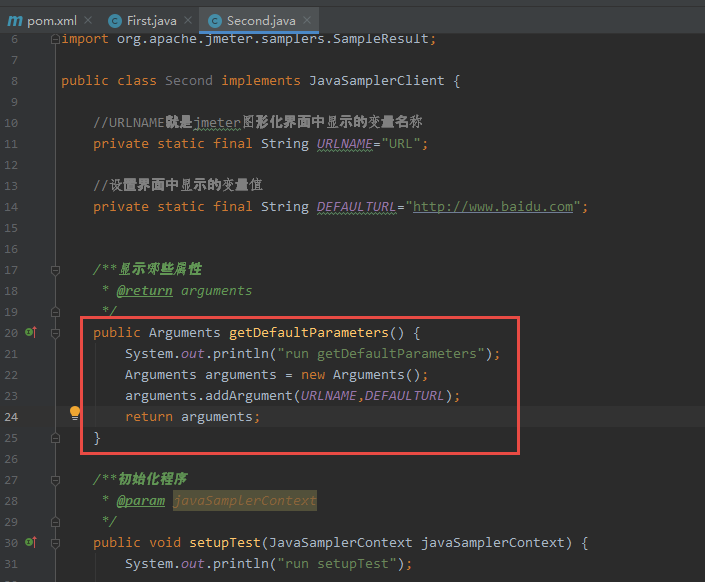Click implements gutter icon beside setupTest

pyautogui.click(x=31, y=542)
